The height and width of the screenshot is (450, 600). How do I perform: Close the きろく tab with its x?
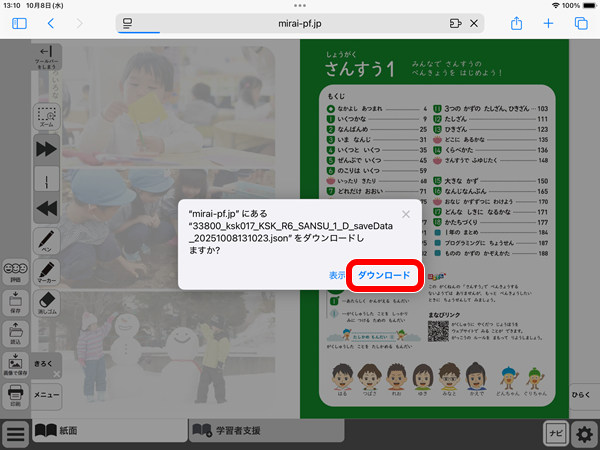(57, 374)
